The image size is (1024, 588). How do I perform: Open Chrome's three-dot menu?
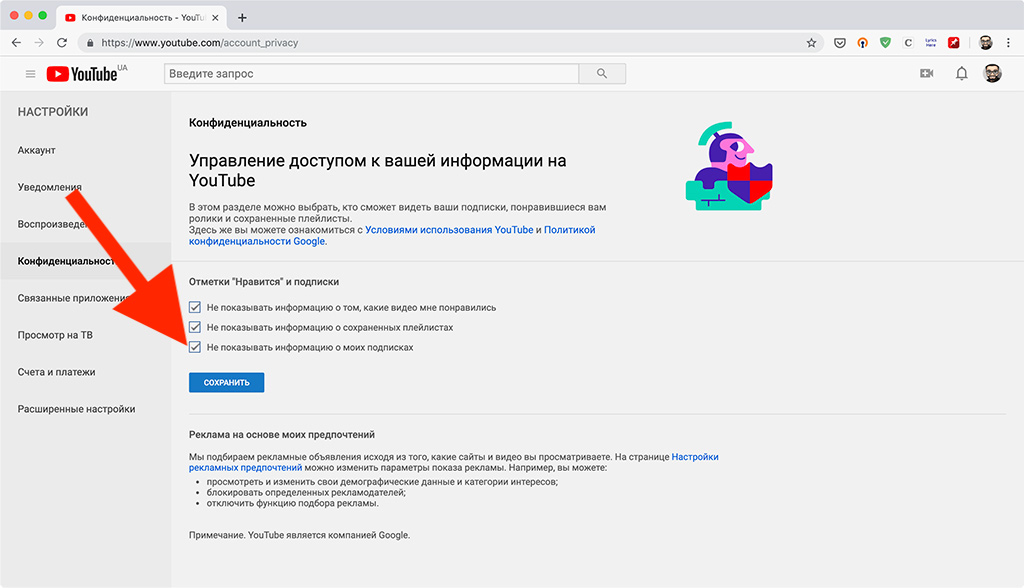[x=1008, y=43]
